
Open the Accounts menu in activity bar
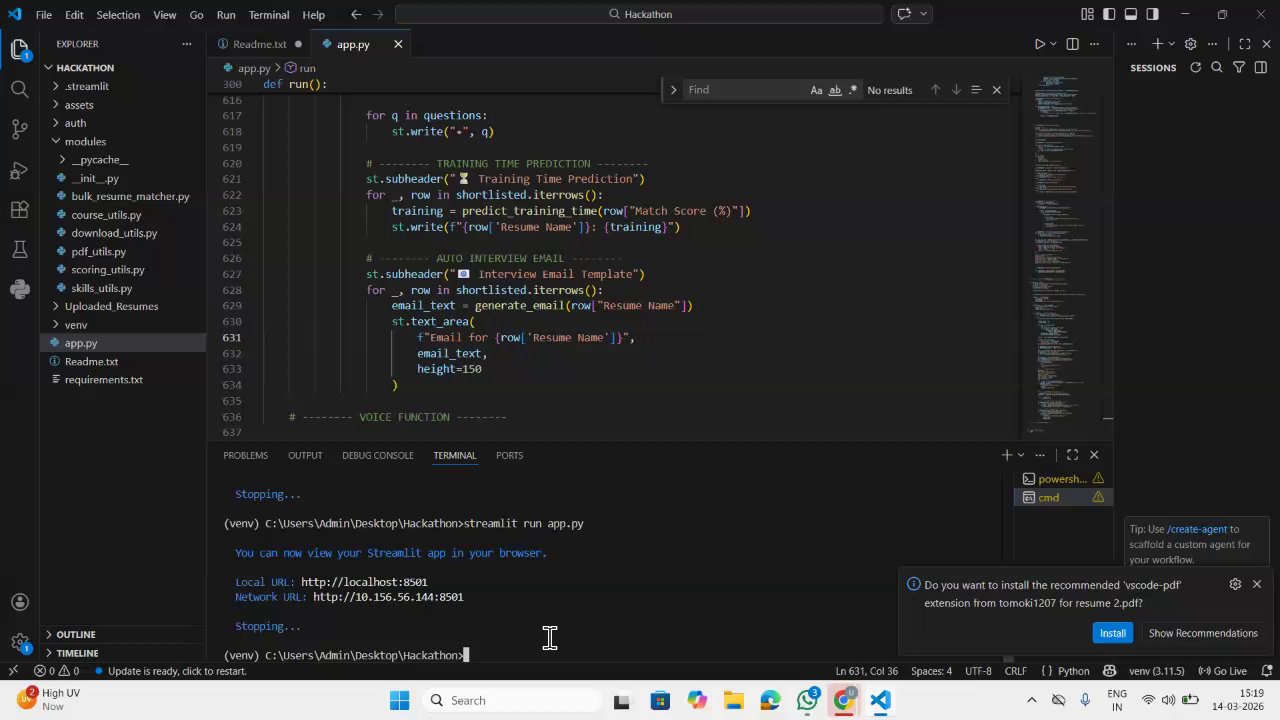pos(19,602)
